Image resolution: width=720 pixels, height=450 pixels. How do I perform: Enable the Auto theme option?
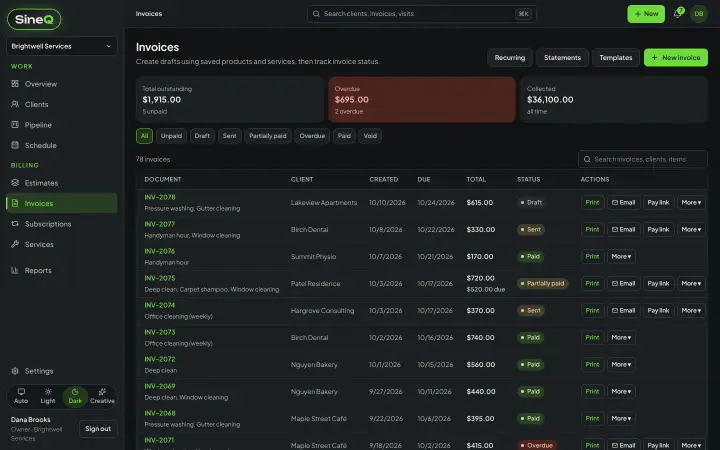pos(21,396)
